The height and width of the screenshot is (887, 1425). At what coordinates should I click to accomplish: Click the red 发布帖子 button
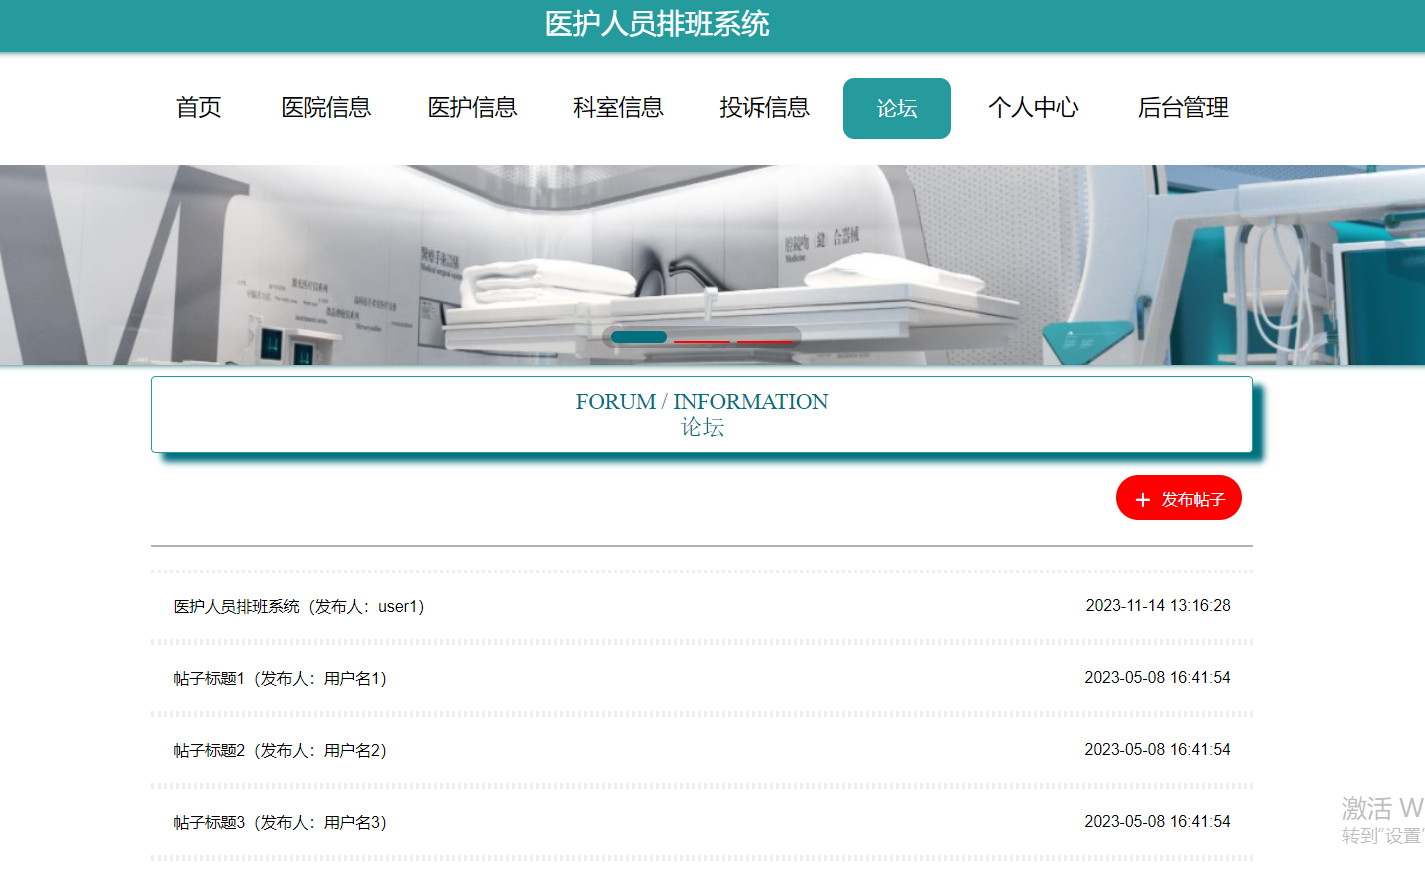coord(1179,498)
